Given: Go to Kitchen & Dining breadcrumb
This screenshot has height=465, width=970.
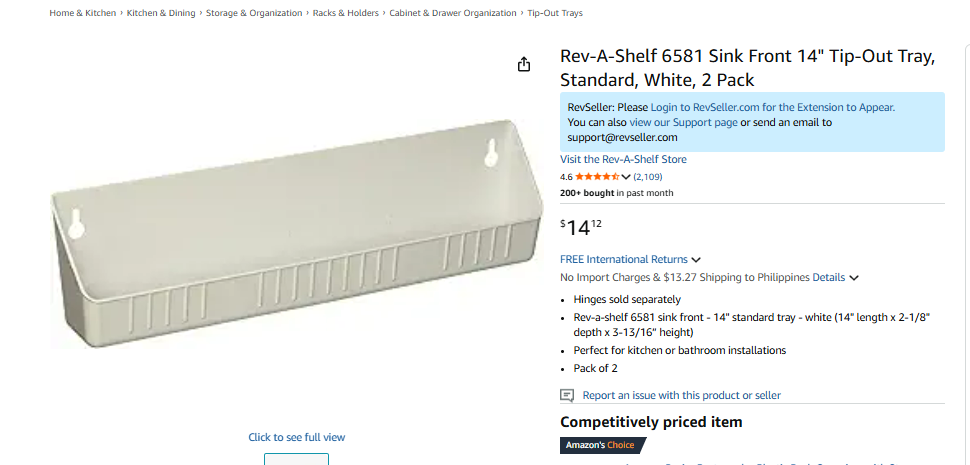Looking at the screenshot, I should pos(162,13).
